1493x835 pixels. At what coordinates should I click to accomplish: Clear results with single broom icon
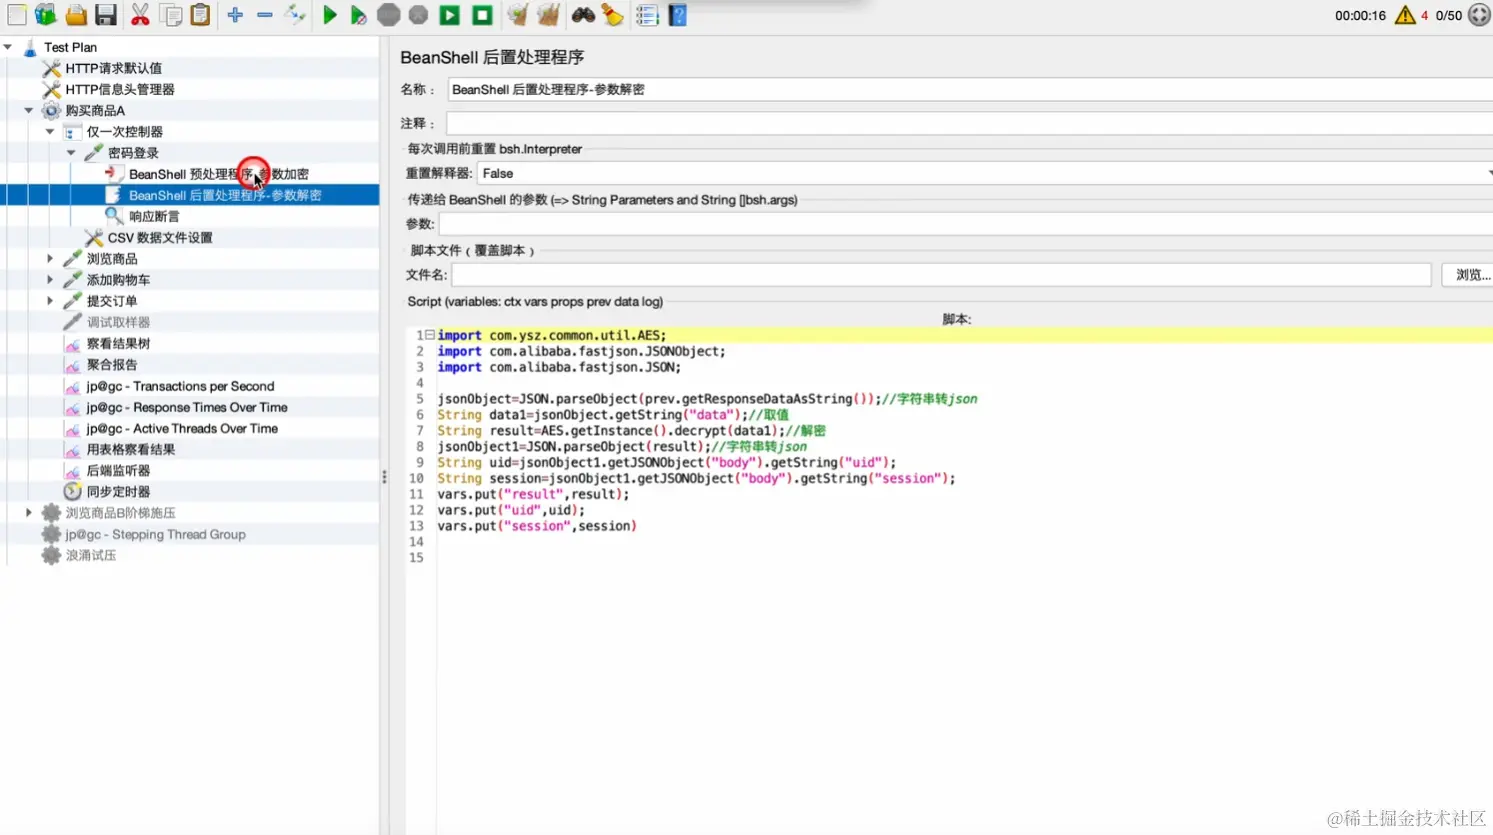[517, 15]
